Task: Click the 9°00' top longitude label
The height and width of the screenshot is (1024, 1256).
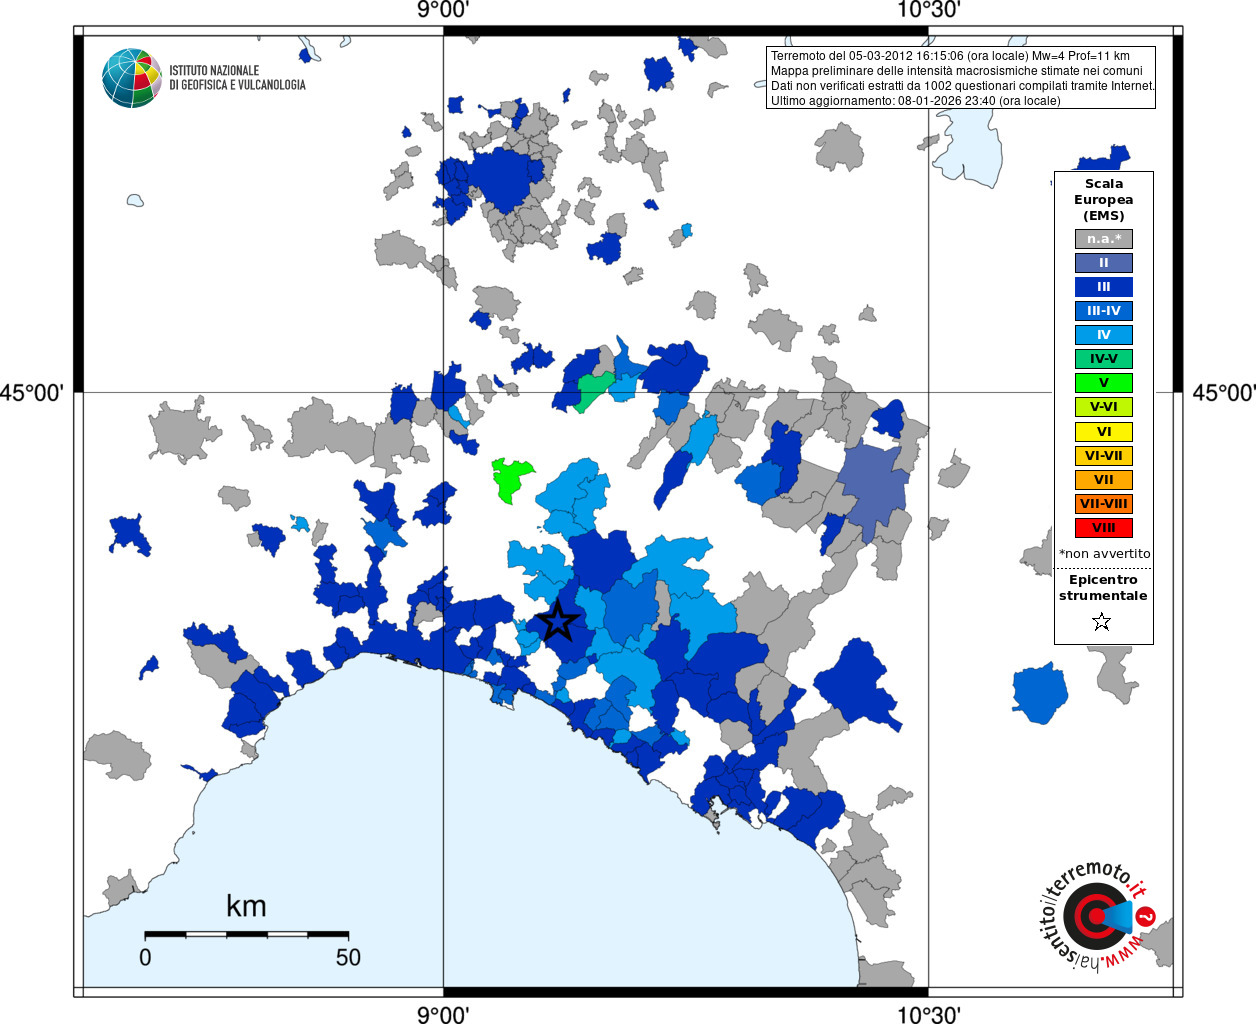Action: [443, 11]
